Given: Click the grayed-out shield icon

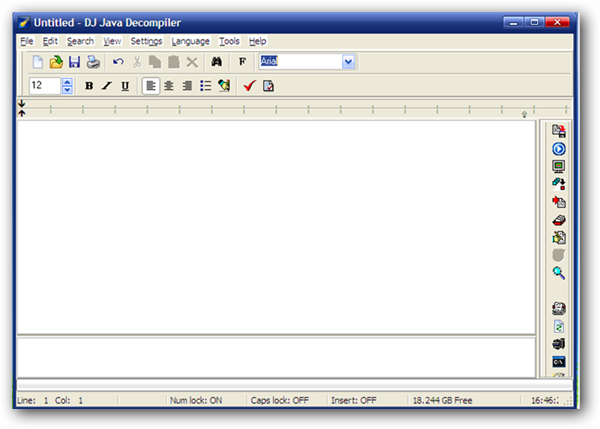Looking at the screenshot, I should [x=559, y=255].
